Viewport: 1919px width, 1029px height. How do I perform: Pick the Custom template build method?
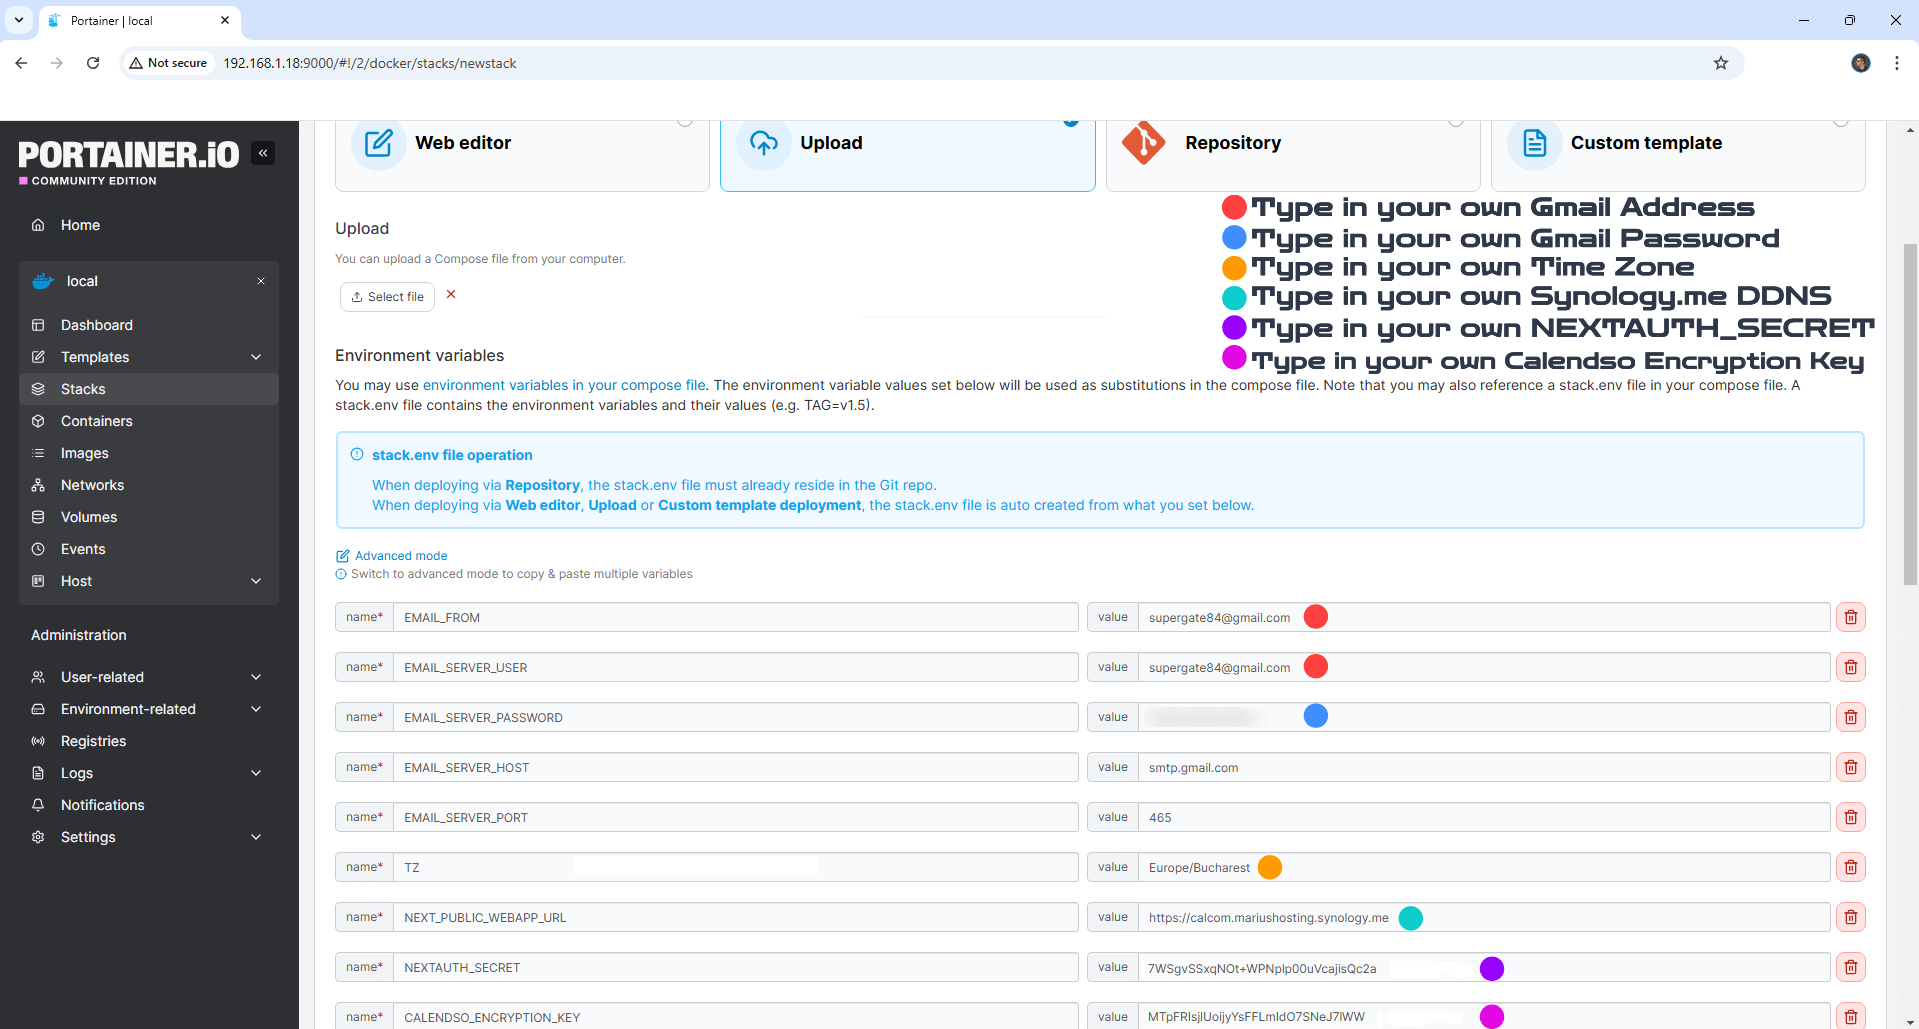coord(1677,148)
